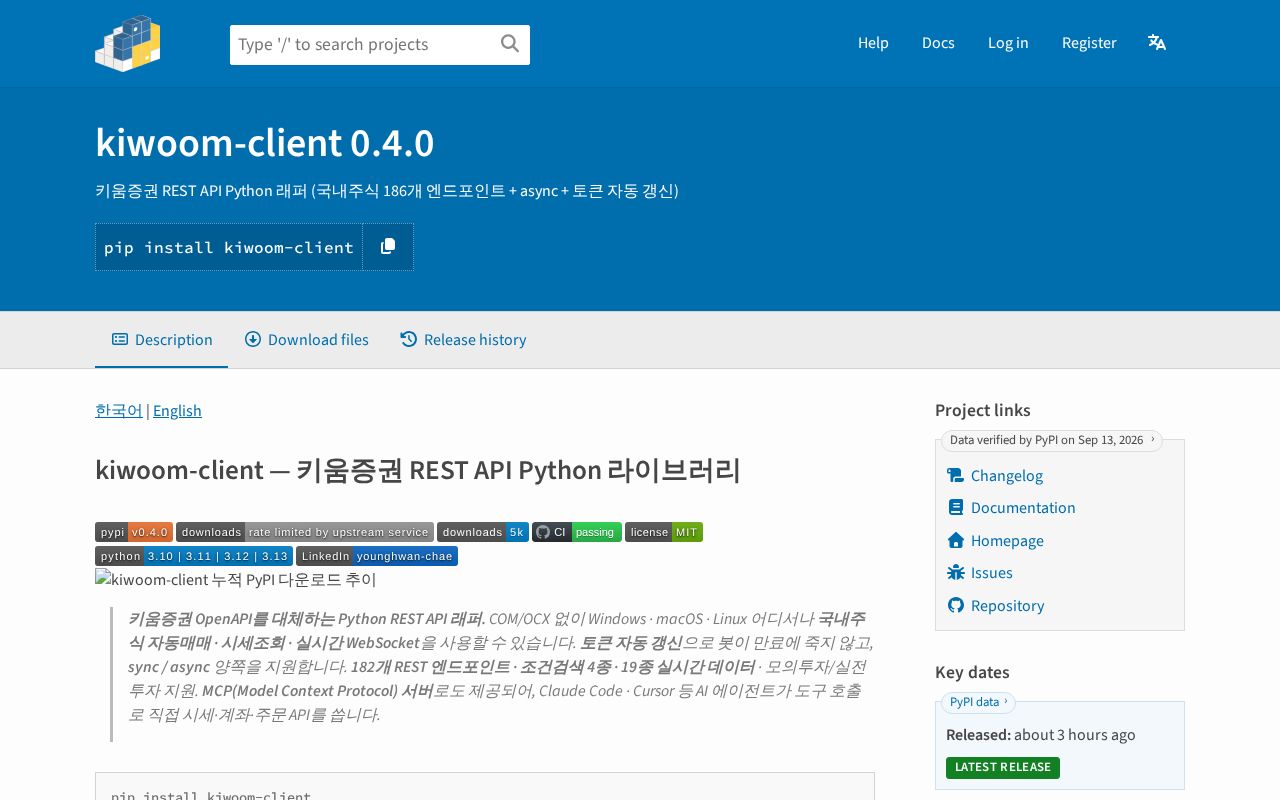Open the Homepage project link
The image size is (1280, 800).
pyautogui.click(x=1007, y=541)
